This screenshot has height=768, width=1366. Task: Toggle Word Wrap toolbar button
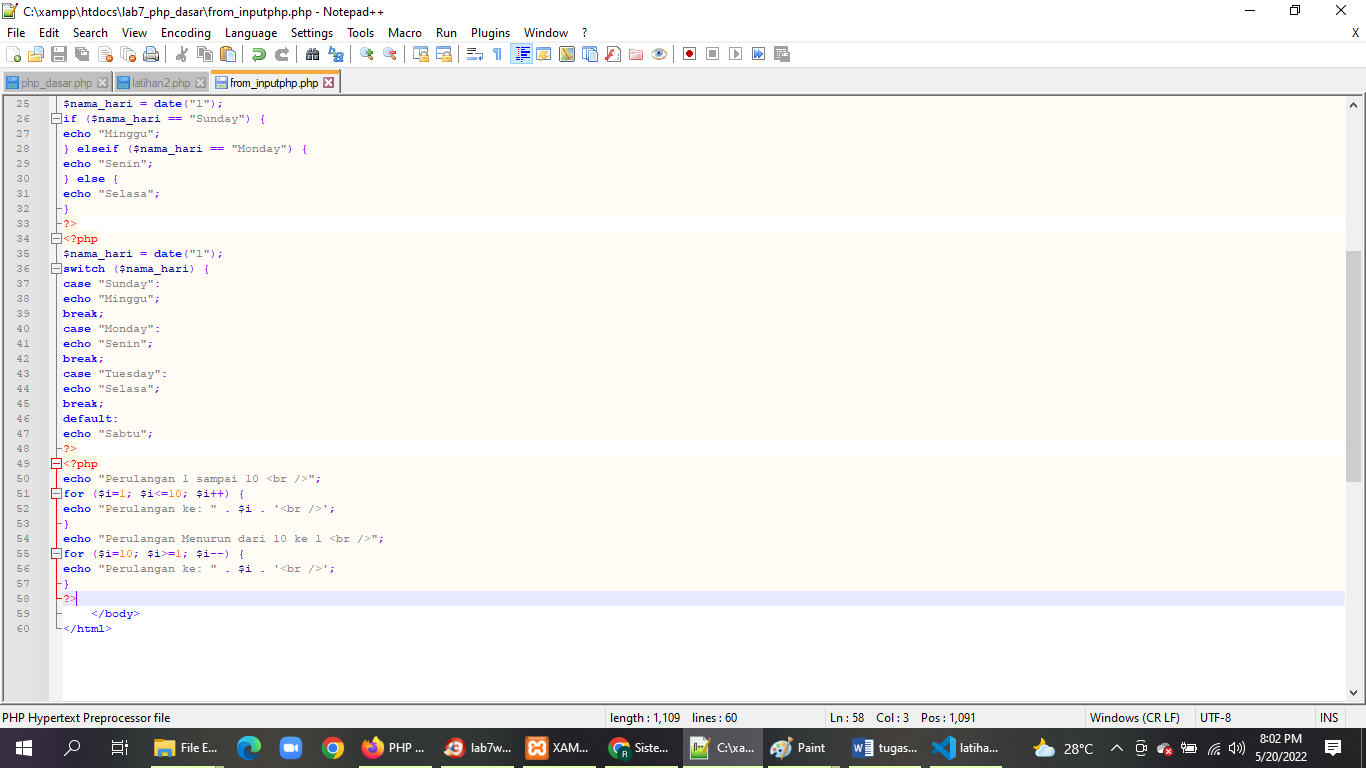coord(475,54)
